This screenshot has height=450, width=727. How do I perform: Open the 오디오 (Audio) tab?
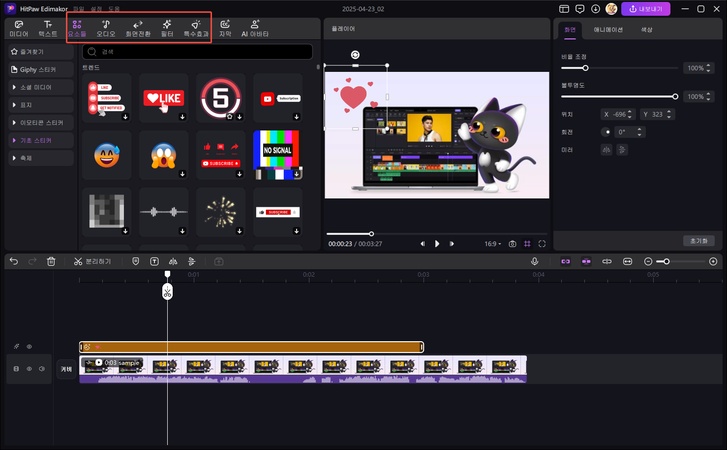point(106,28)
